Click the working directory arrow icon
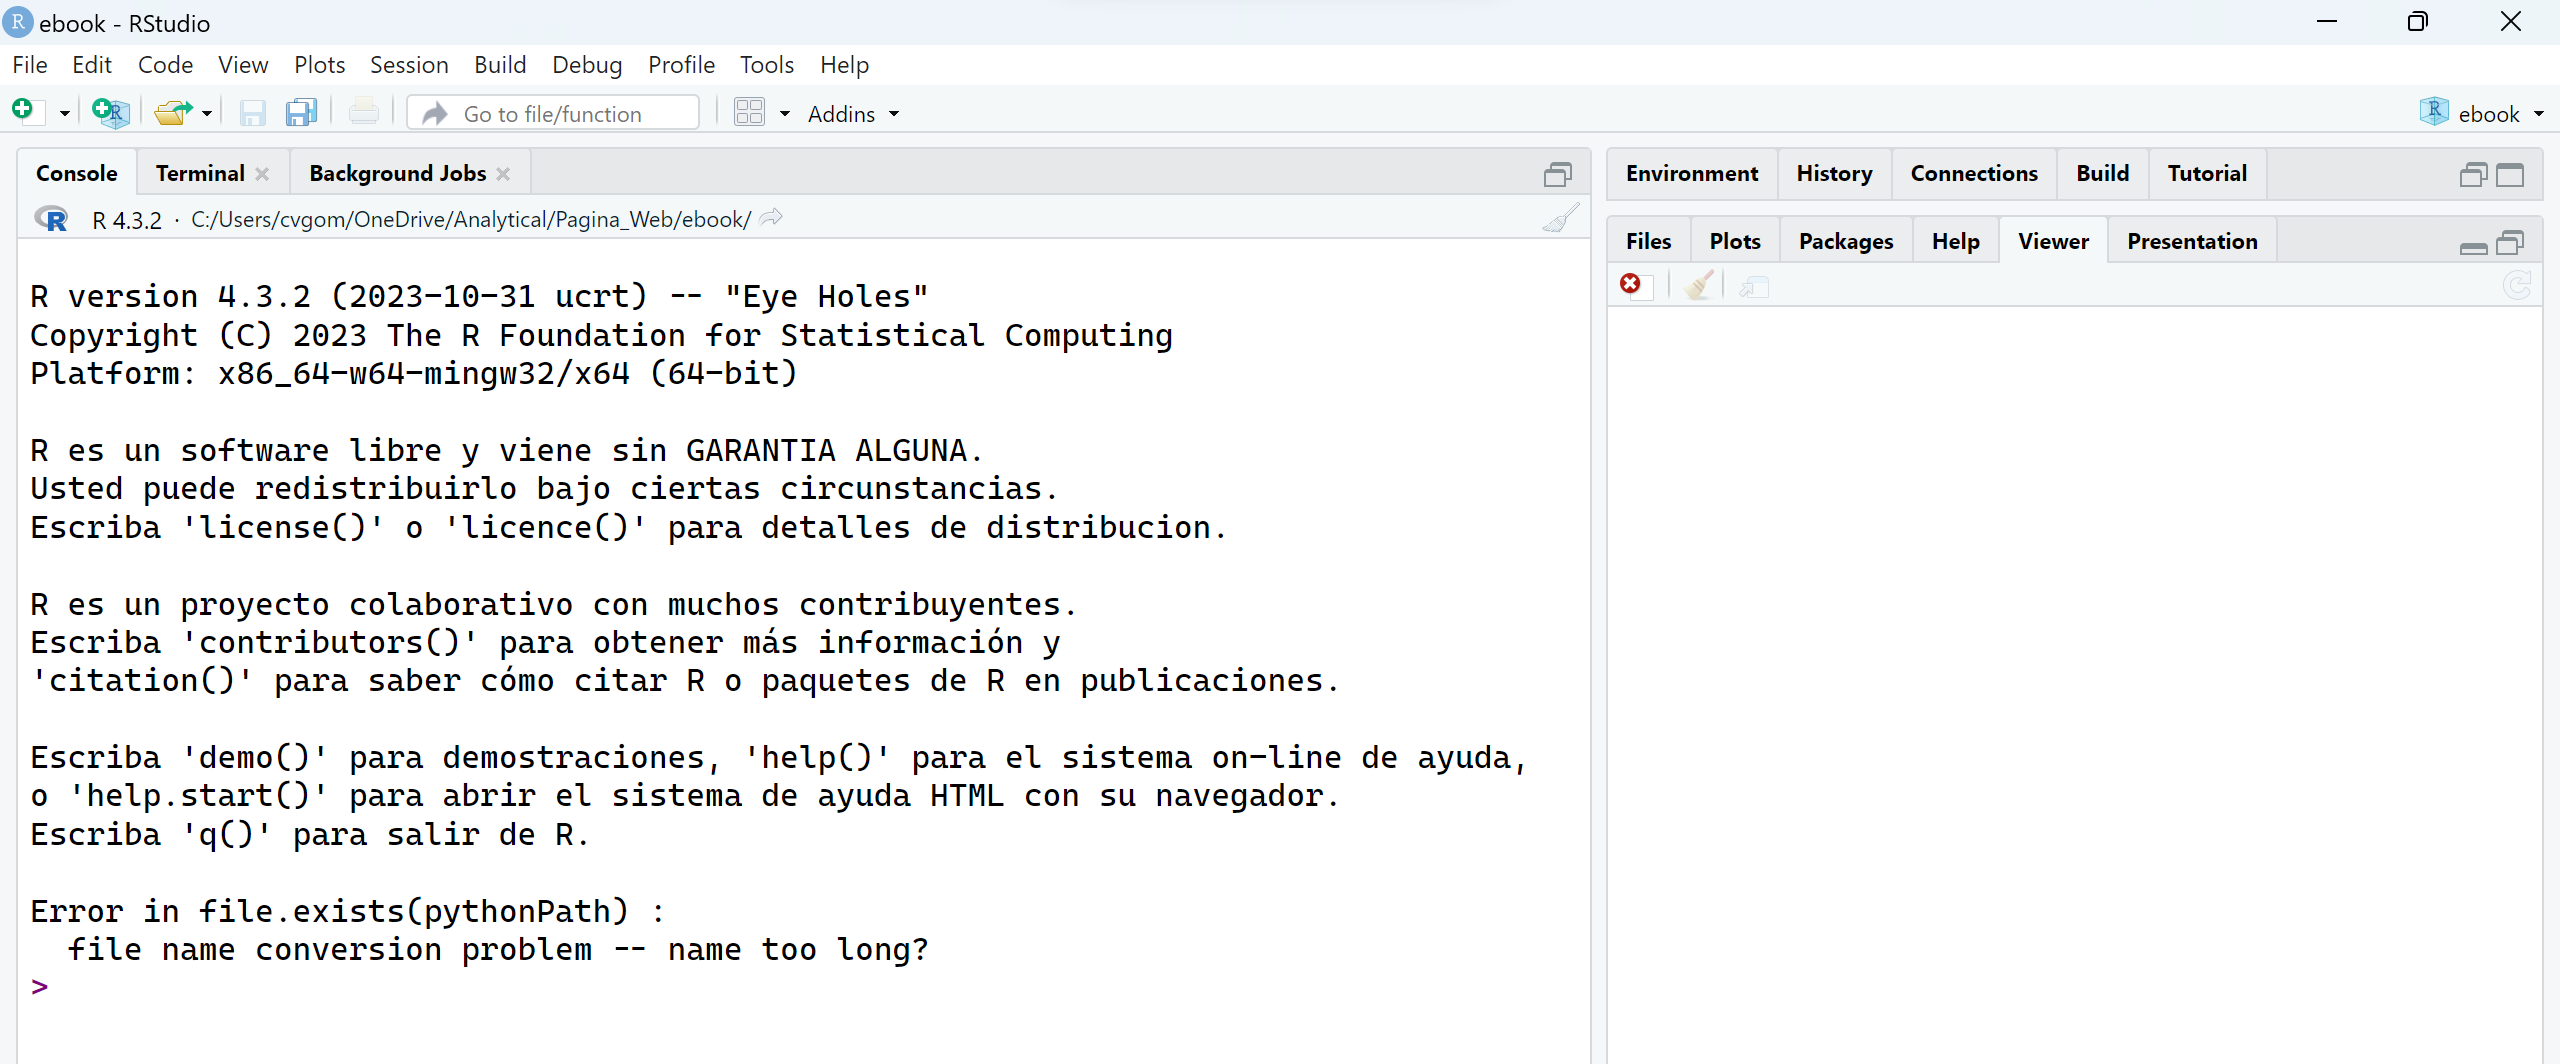The image size is (2560, 1064). click(771, 219)
